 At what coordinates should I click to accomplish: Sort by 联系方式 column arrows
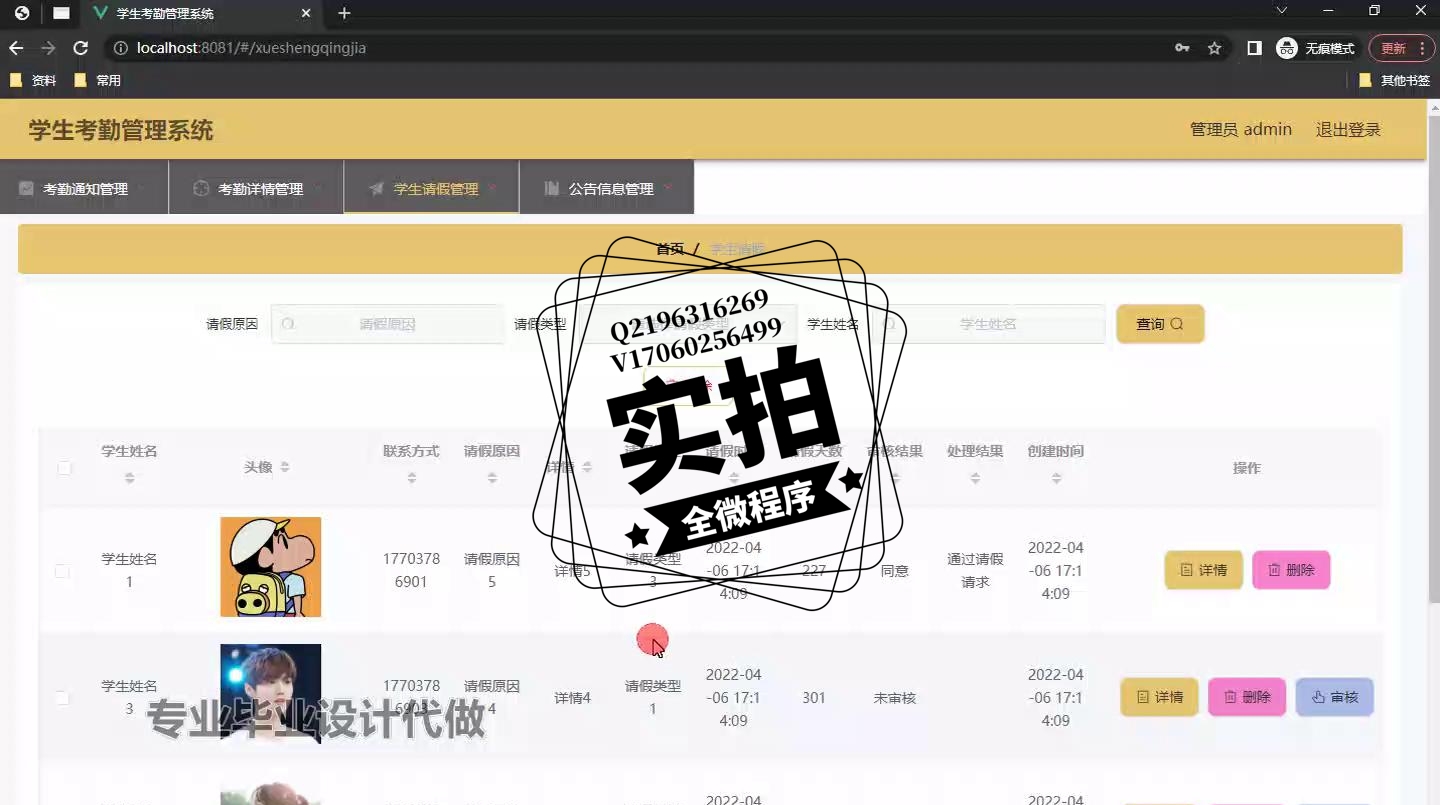pos(411,479)
